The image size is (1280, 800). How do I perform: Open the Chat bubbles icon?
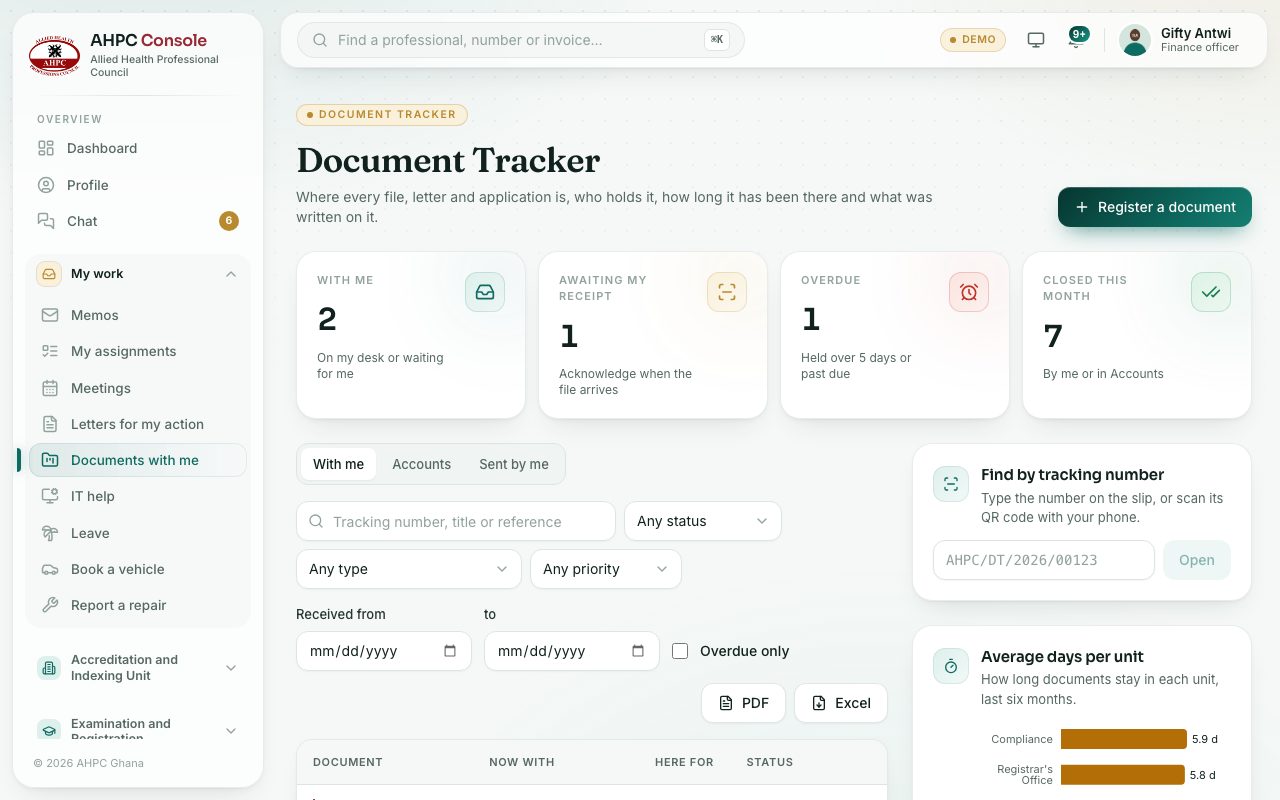click(46, 221)
